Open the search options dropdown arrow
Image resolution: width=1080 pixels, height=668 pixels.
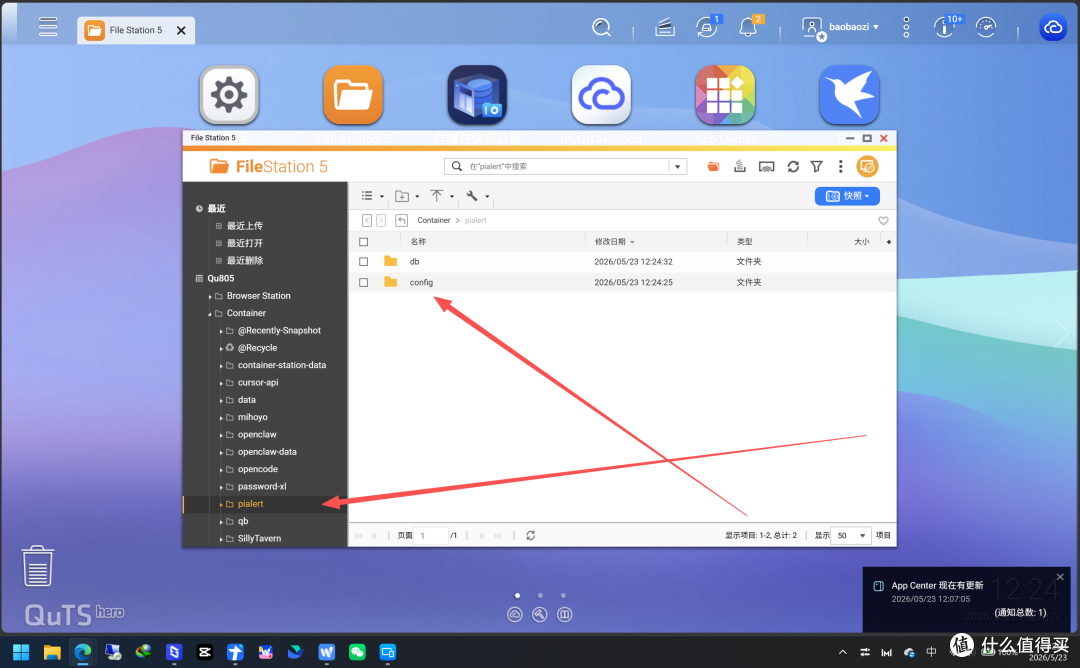678,167
